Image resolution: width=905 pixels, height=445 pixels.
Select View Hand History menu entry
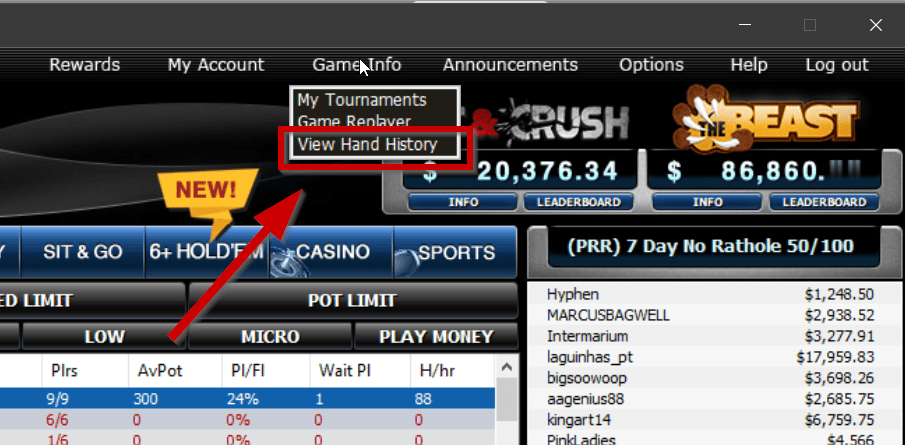click(x=368, y=144)
